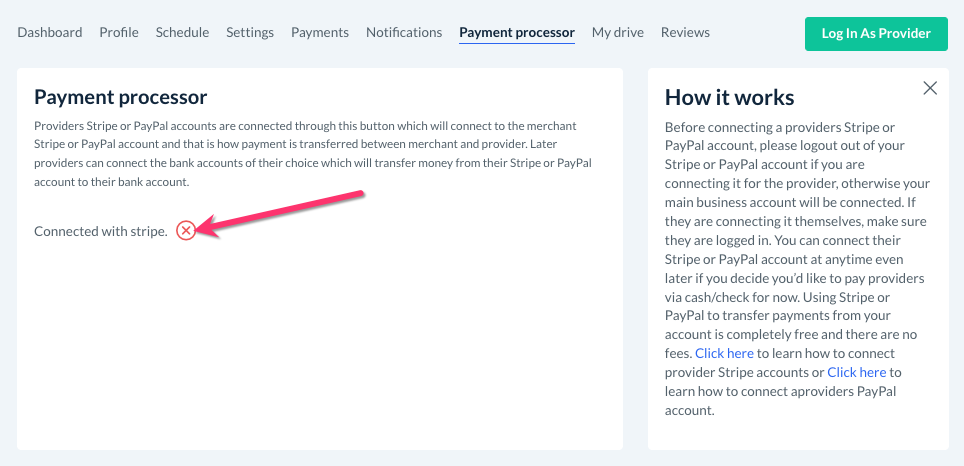Screen dimensions: 964x466
Task: Click the Payment processor panel heading
Action: [x=121, y=97]
